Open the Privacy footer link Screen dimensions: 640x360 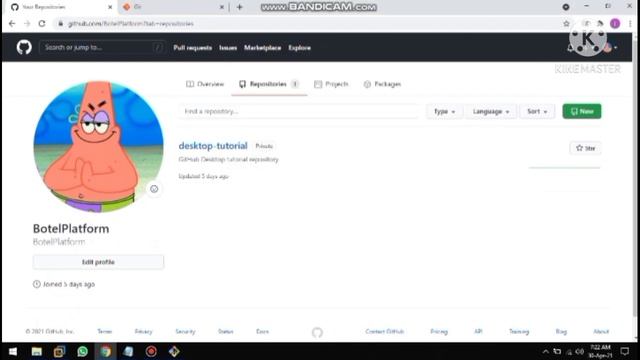click(143, 331)
